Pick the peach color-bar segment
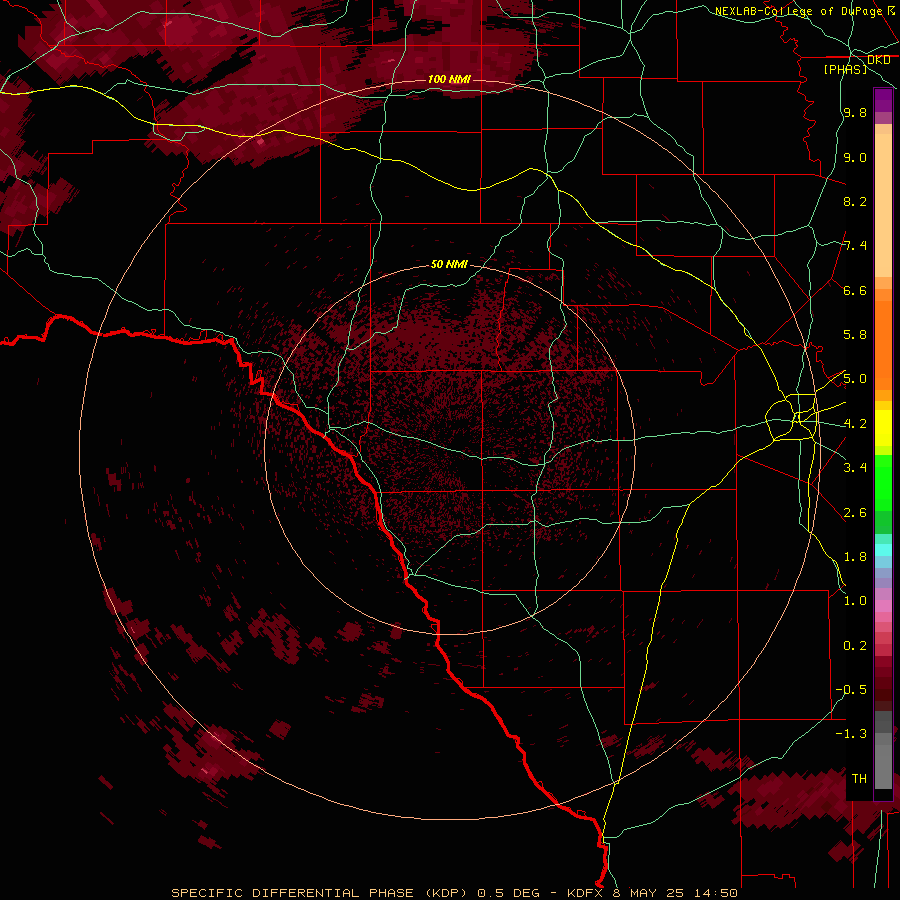 pyautogui.click(x=883, y=205)
